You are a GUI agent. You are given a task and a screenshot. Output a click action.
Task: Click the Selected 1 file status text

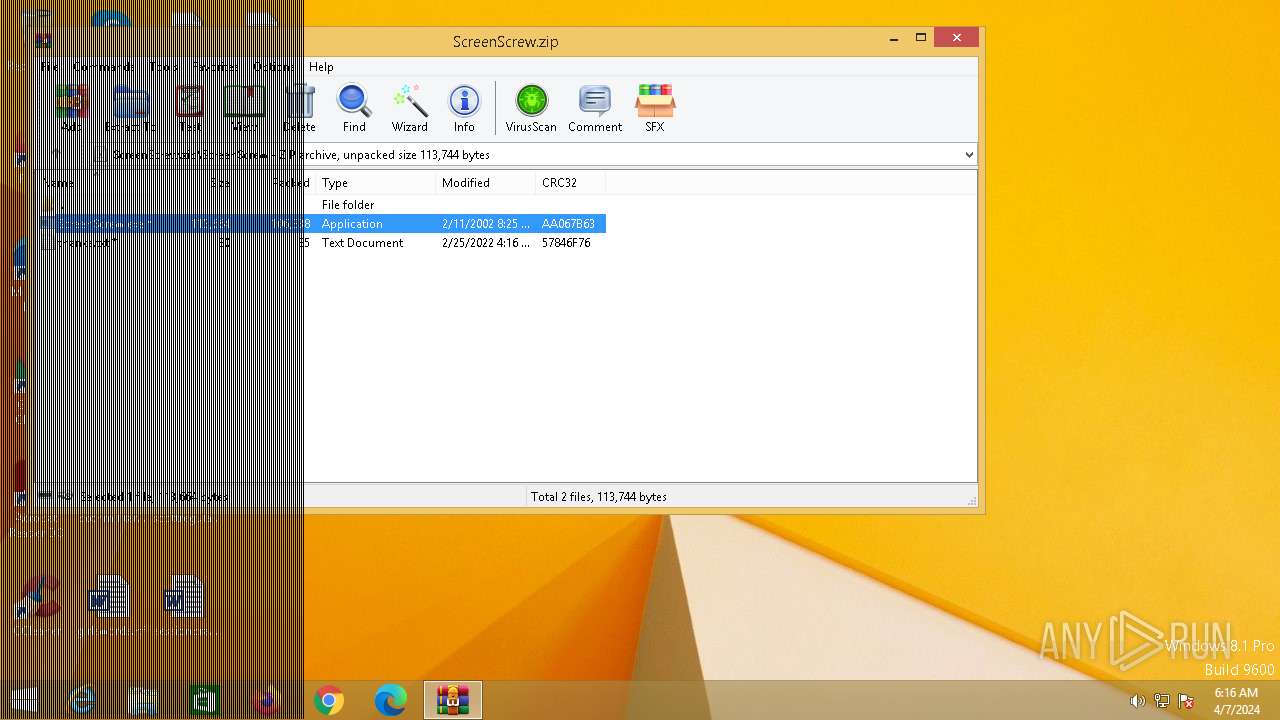(153, 497)
